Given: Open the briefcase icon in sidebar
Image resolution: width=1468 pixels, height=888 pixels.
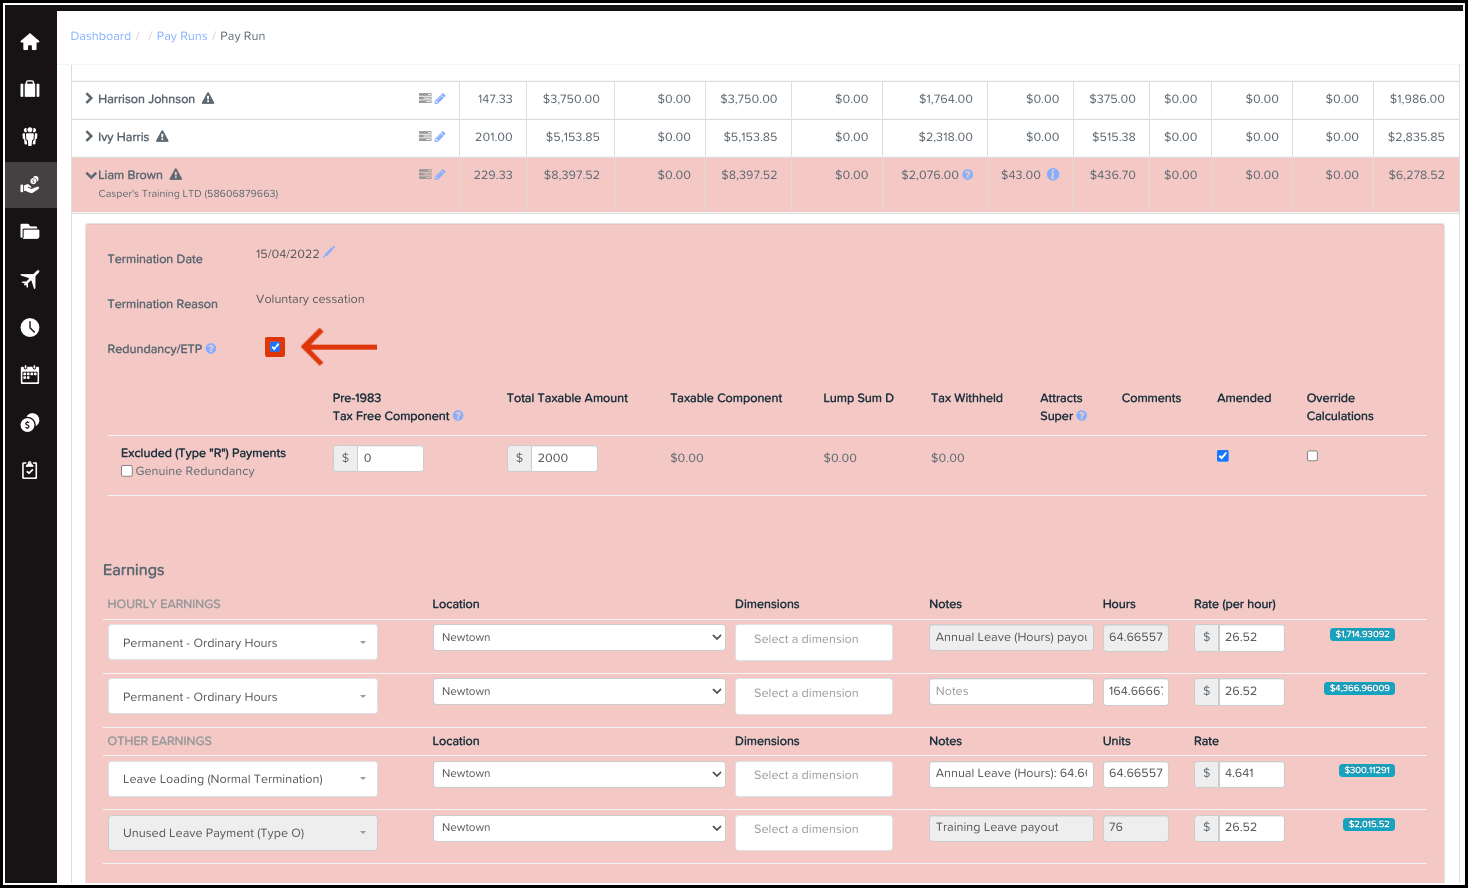Looking at the screenshot, I should [30, 89].
